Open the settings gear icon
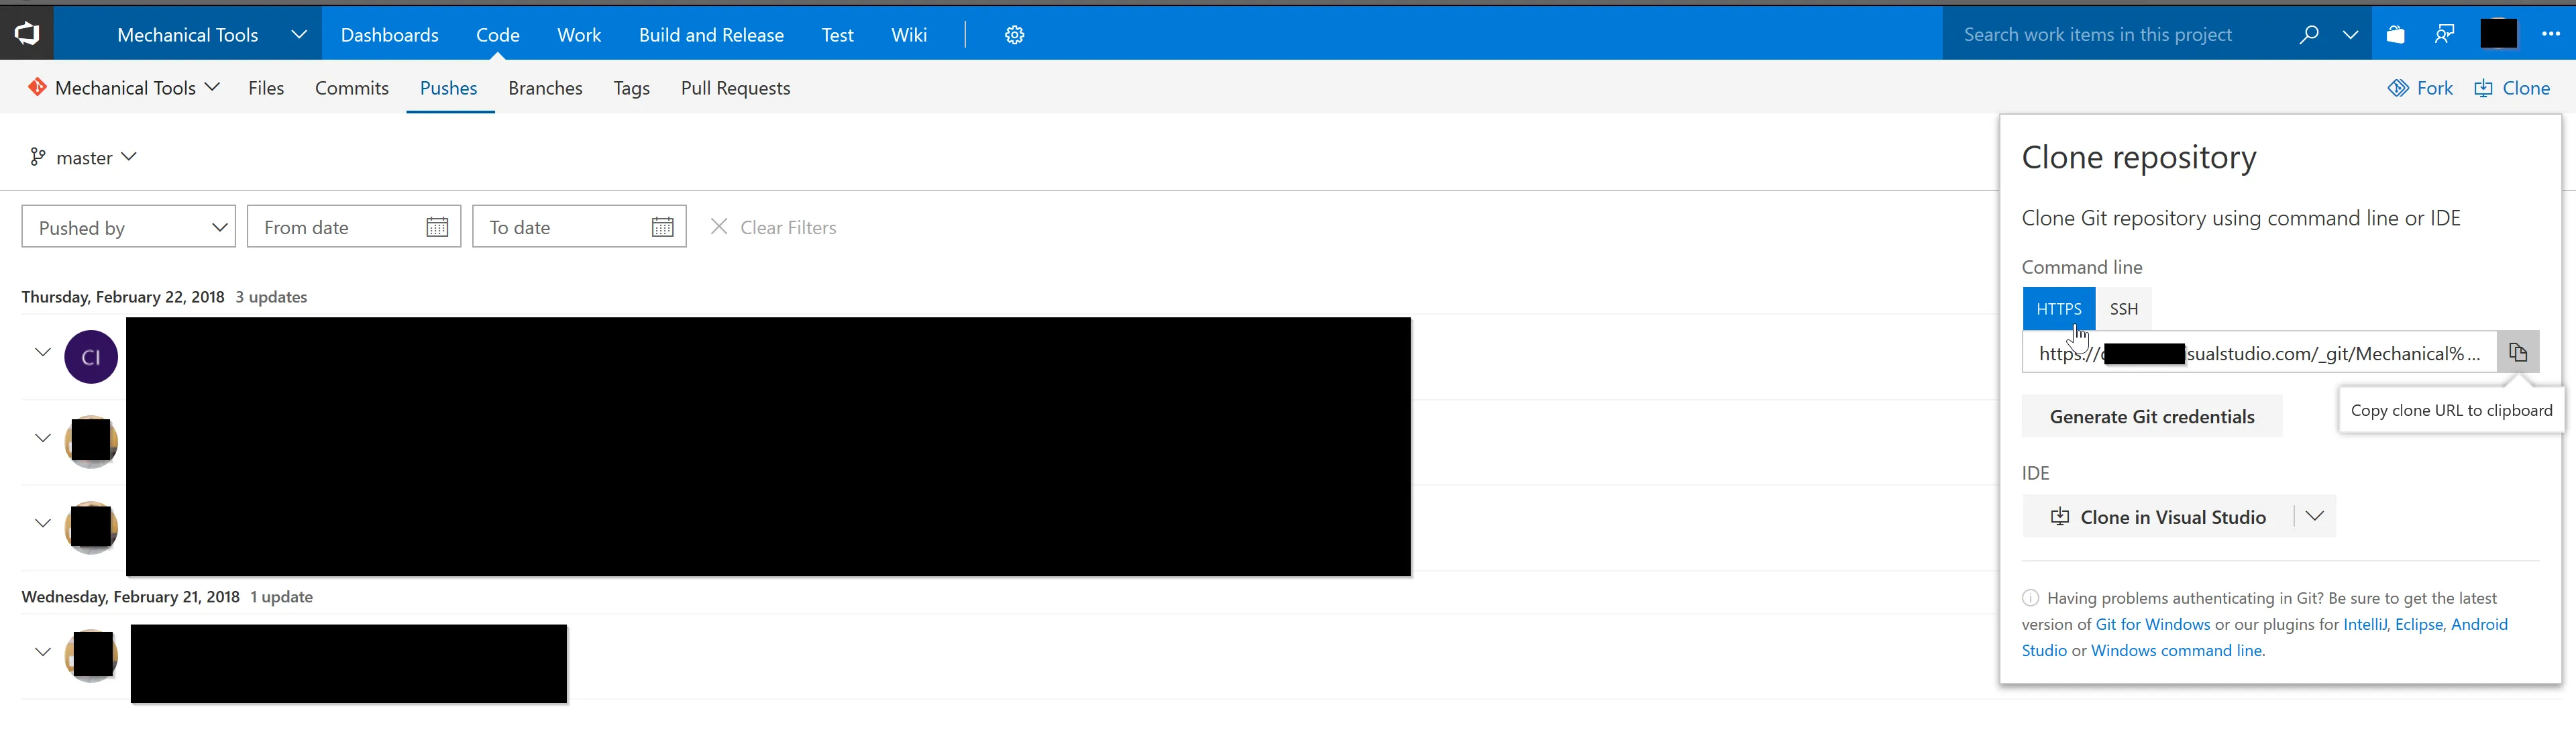The width and height of the screenshot is (2576, 754). tap(1014, 35)
